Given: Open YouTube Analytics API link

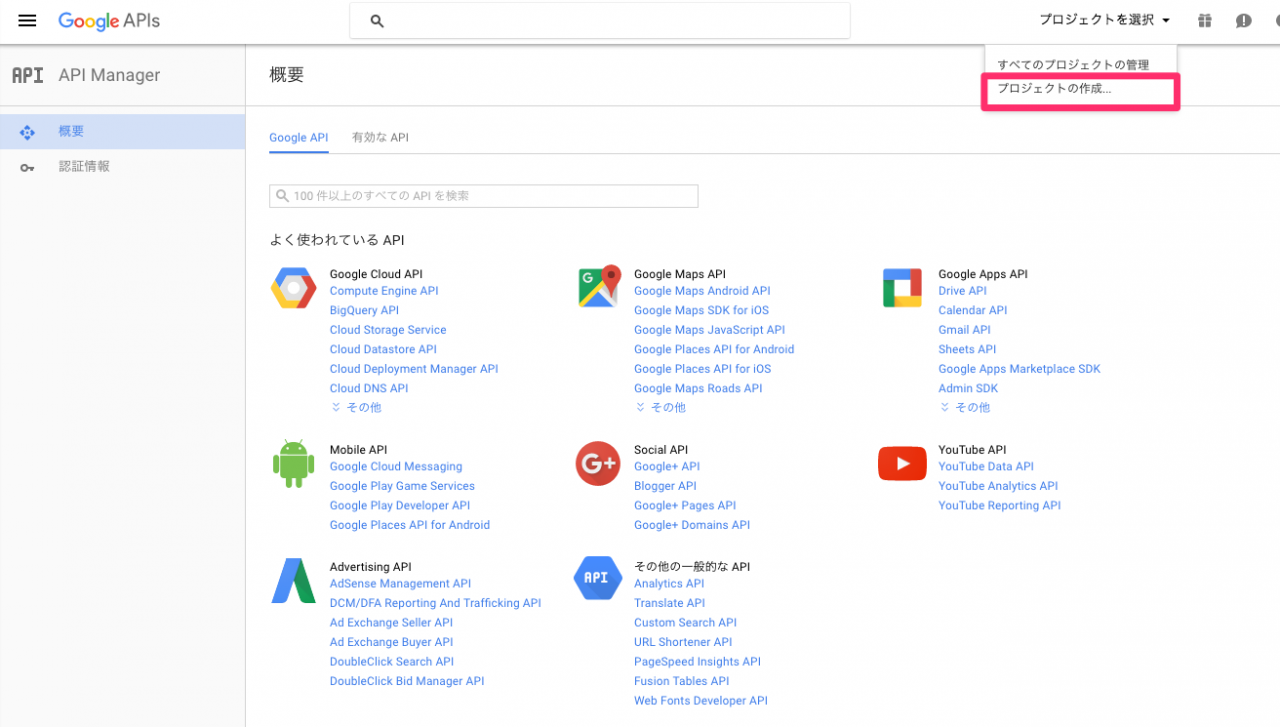Looking at the screenshot, I should [x=998, y=486].
